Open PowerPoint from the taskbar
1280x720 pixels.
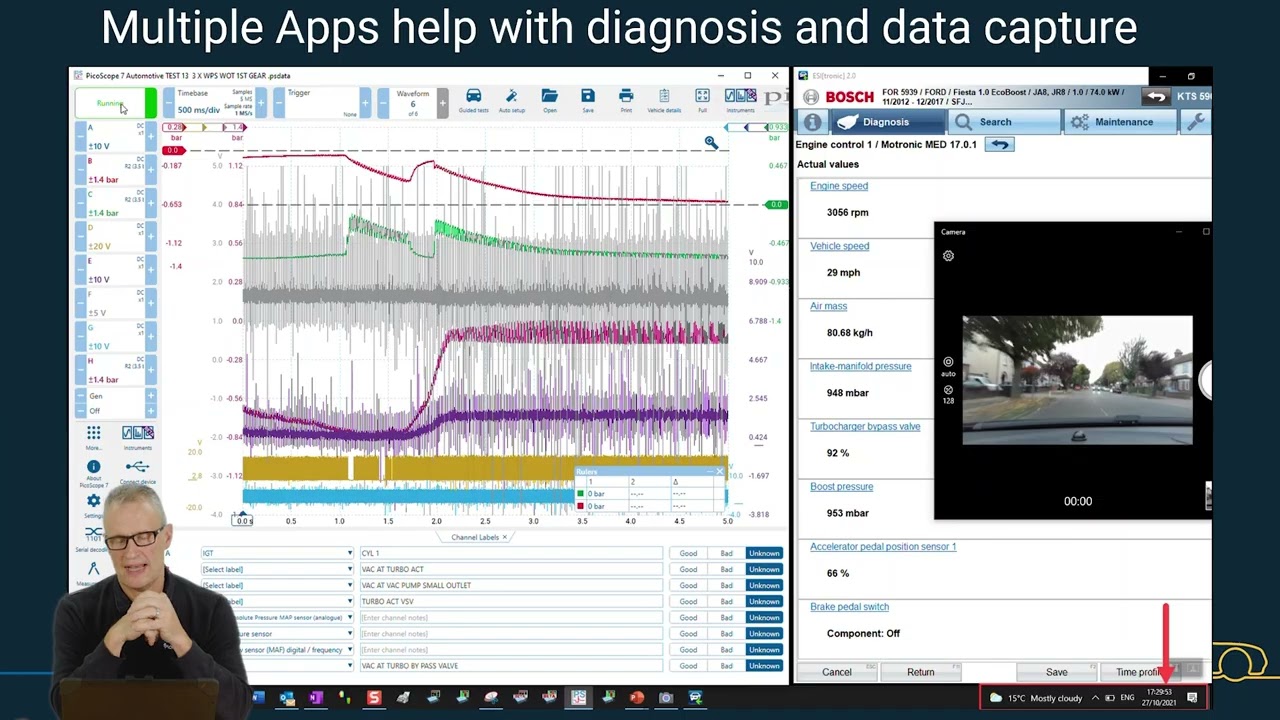click(x=636, y=697)
